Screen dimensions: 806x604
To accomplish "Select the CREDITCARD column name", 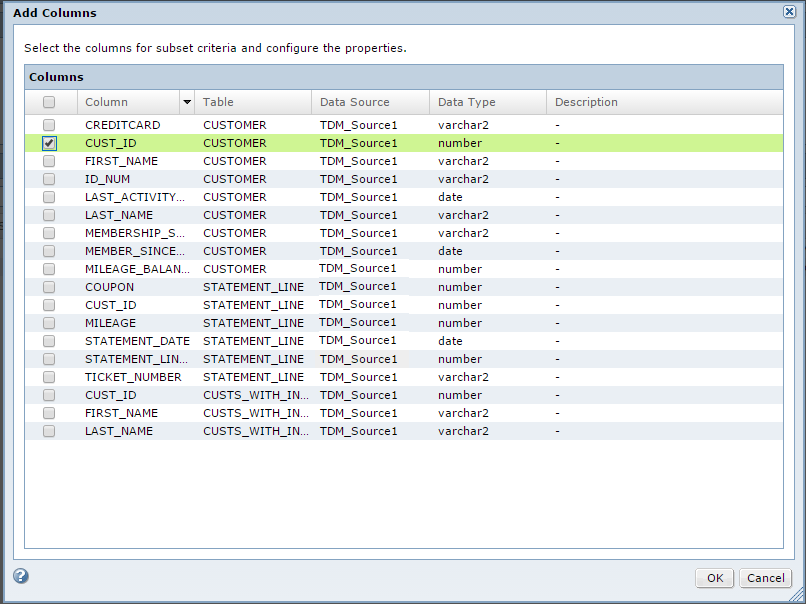I will tap(122, 125).
